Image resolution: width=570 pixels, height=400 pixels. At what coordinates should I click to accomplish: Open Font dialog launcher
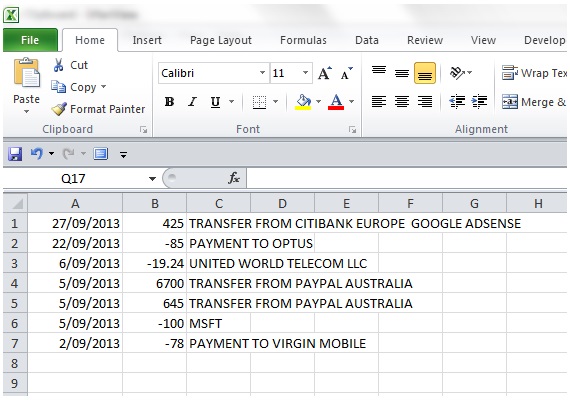point(352,130)
